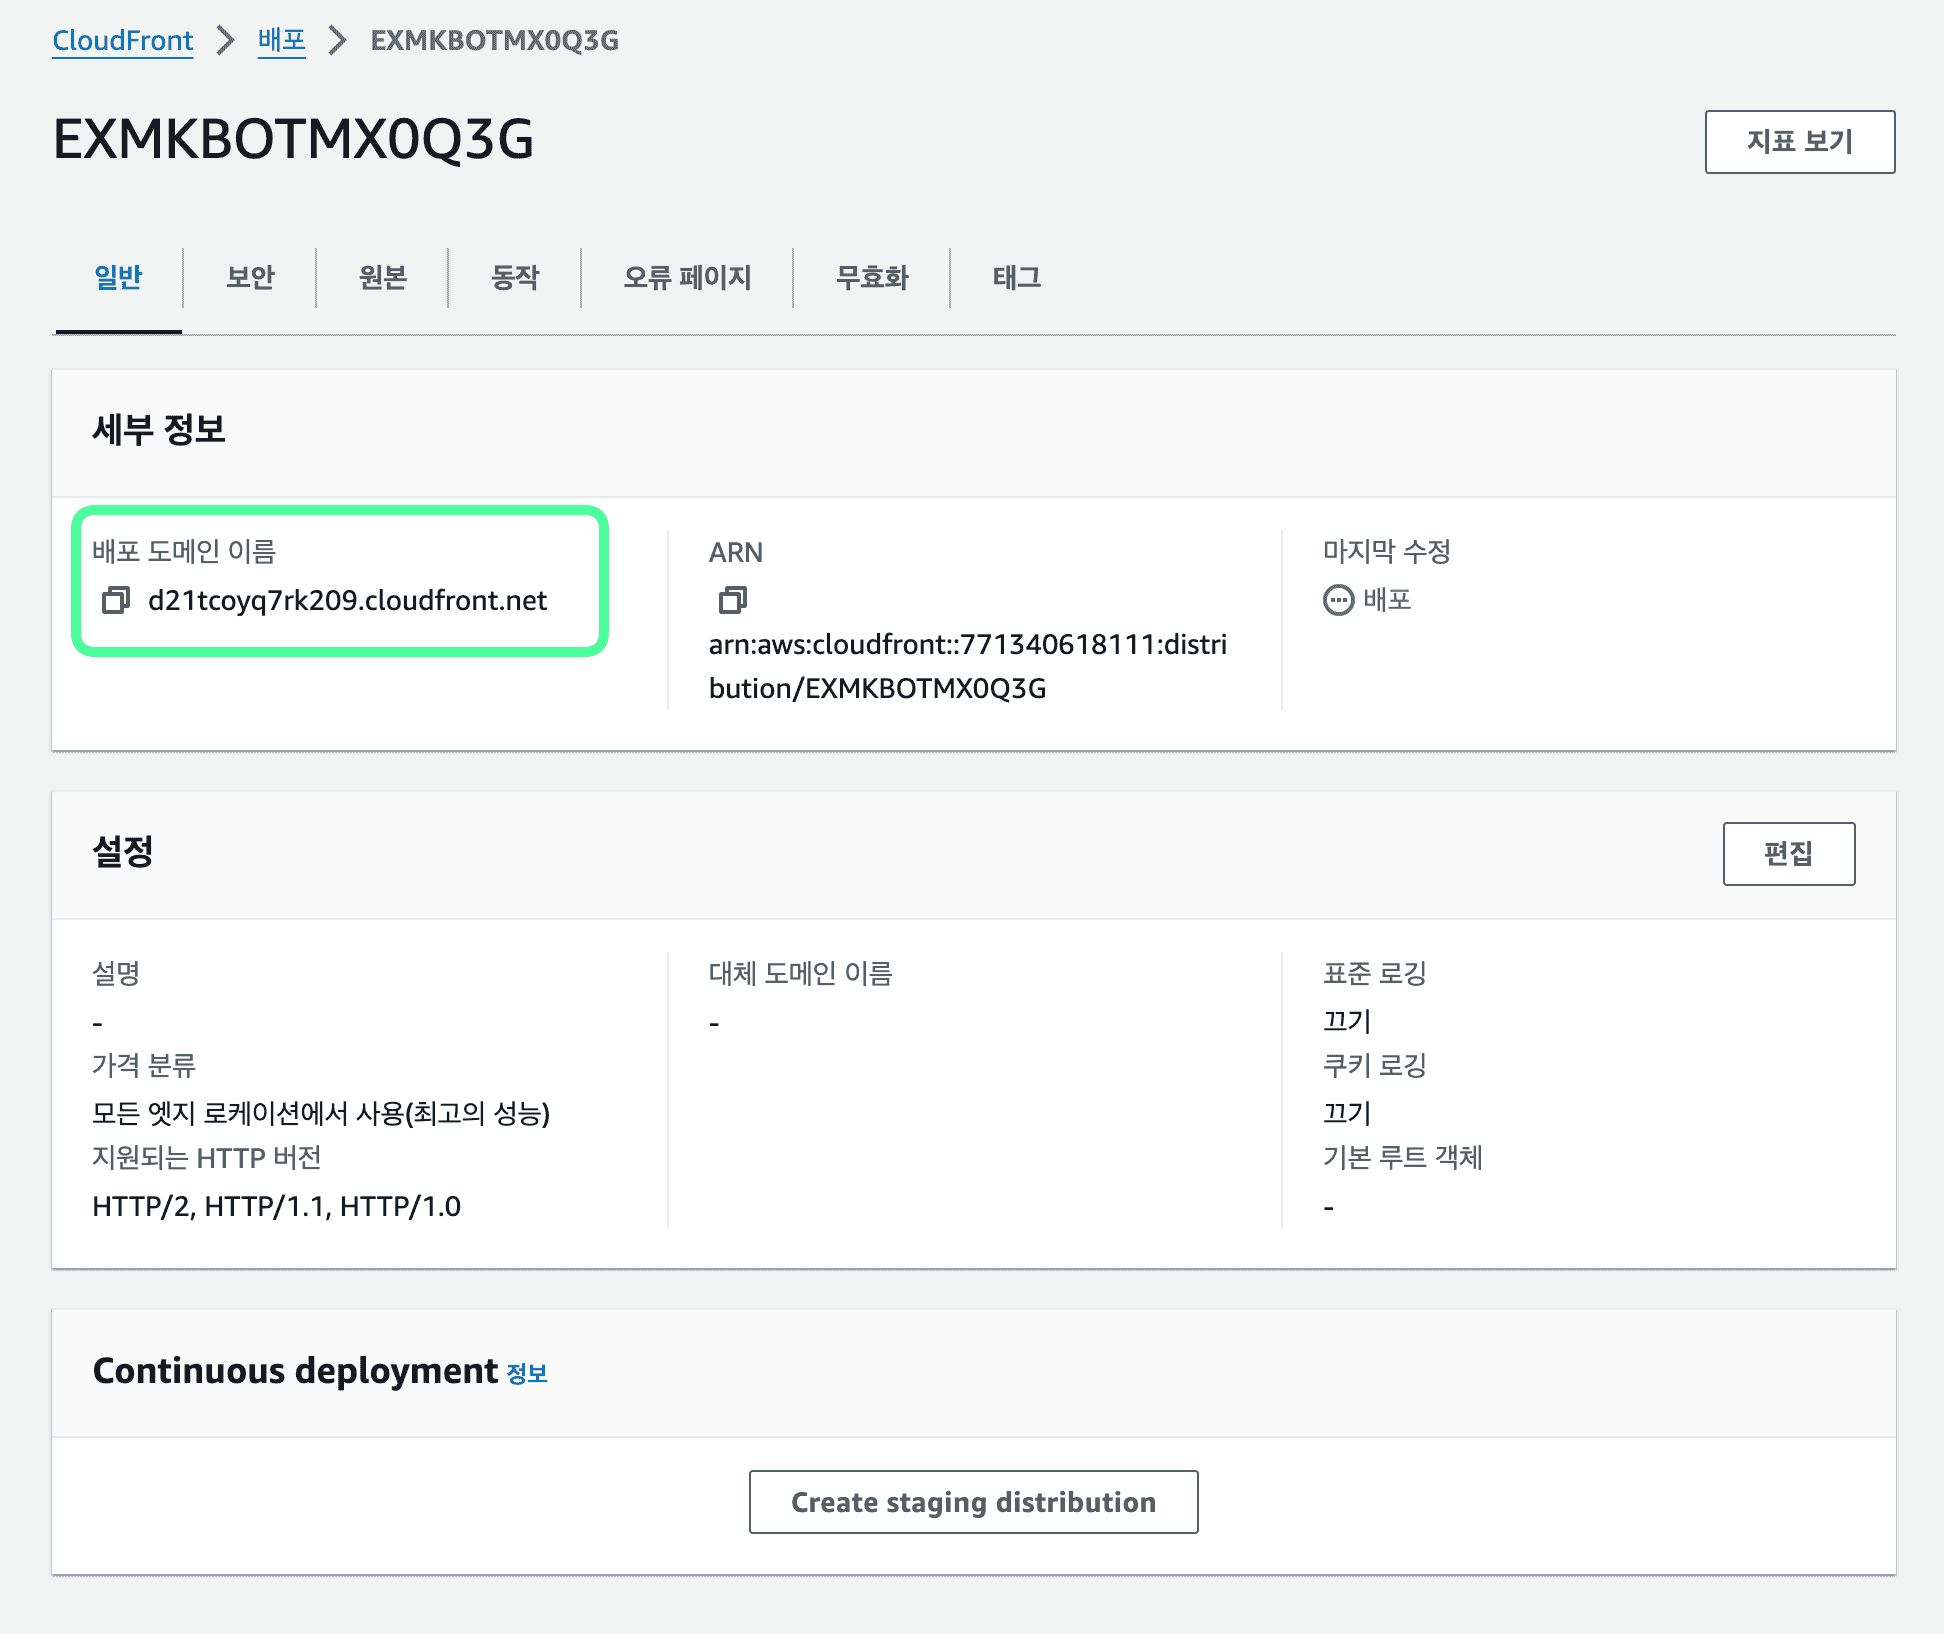Click the 지표 보기 button
Image resolution: width=1944 pixels, height=1634 pixels.
[1799, 142]
